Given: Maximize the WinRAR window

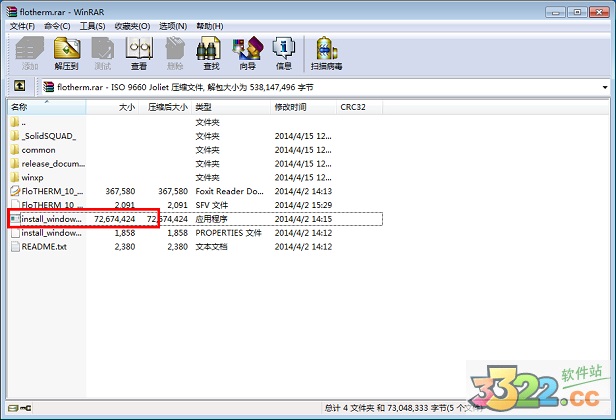Looking at the screenshot, I should (577, 12).
